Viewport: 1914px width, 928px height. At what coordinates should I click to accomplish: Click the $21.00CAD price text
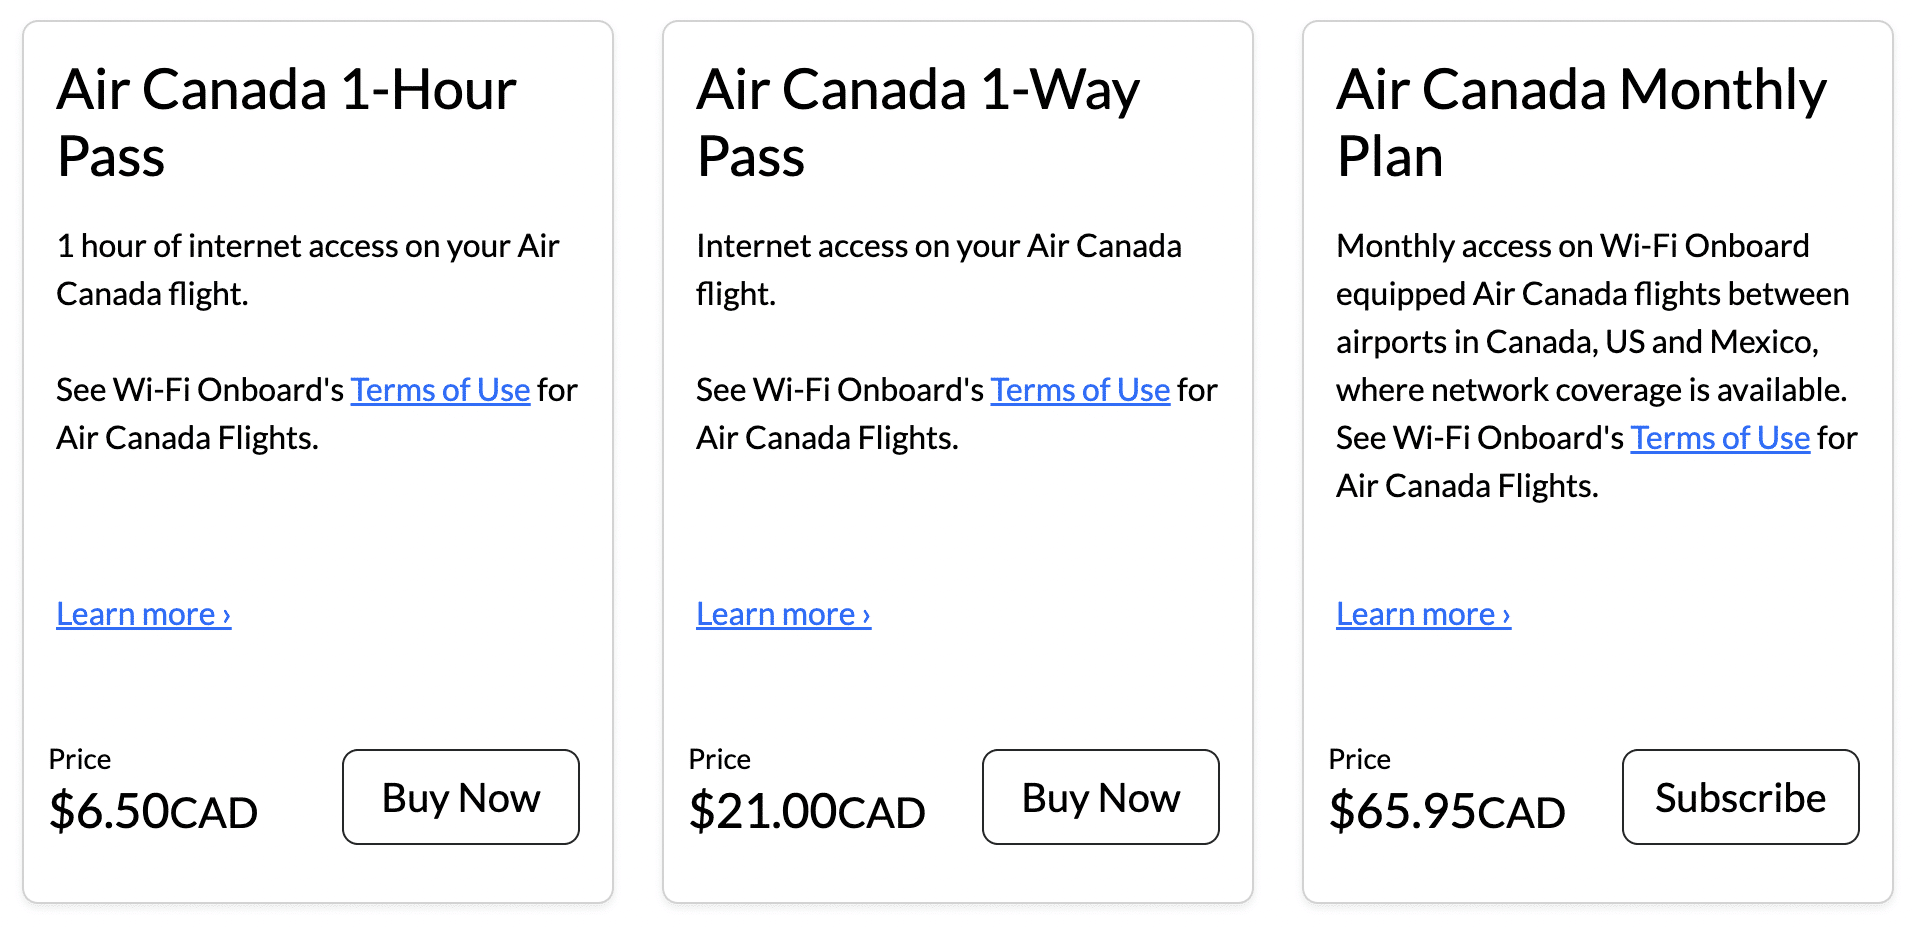tap(807, 811)
